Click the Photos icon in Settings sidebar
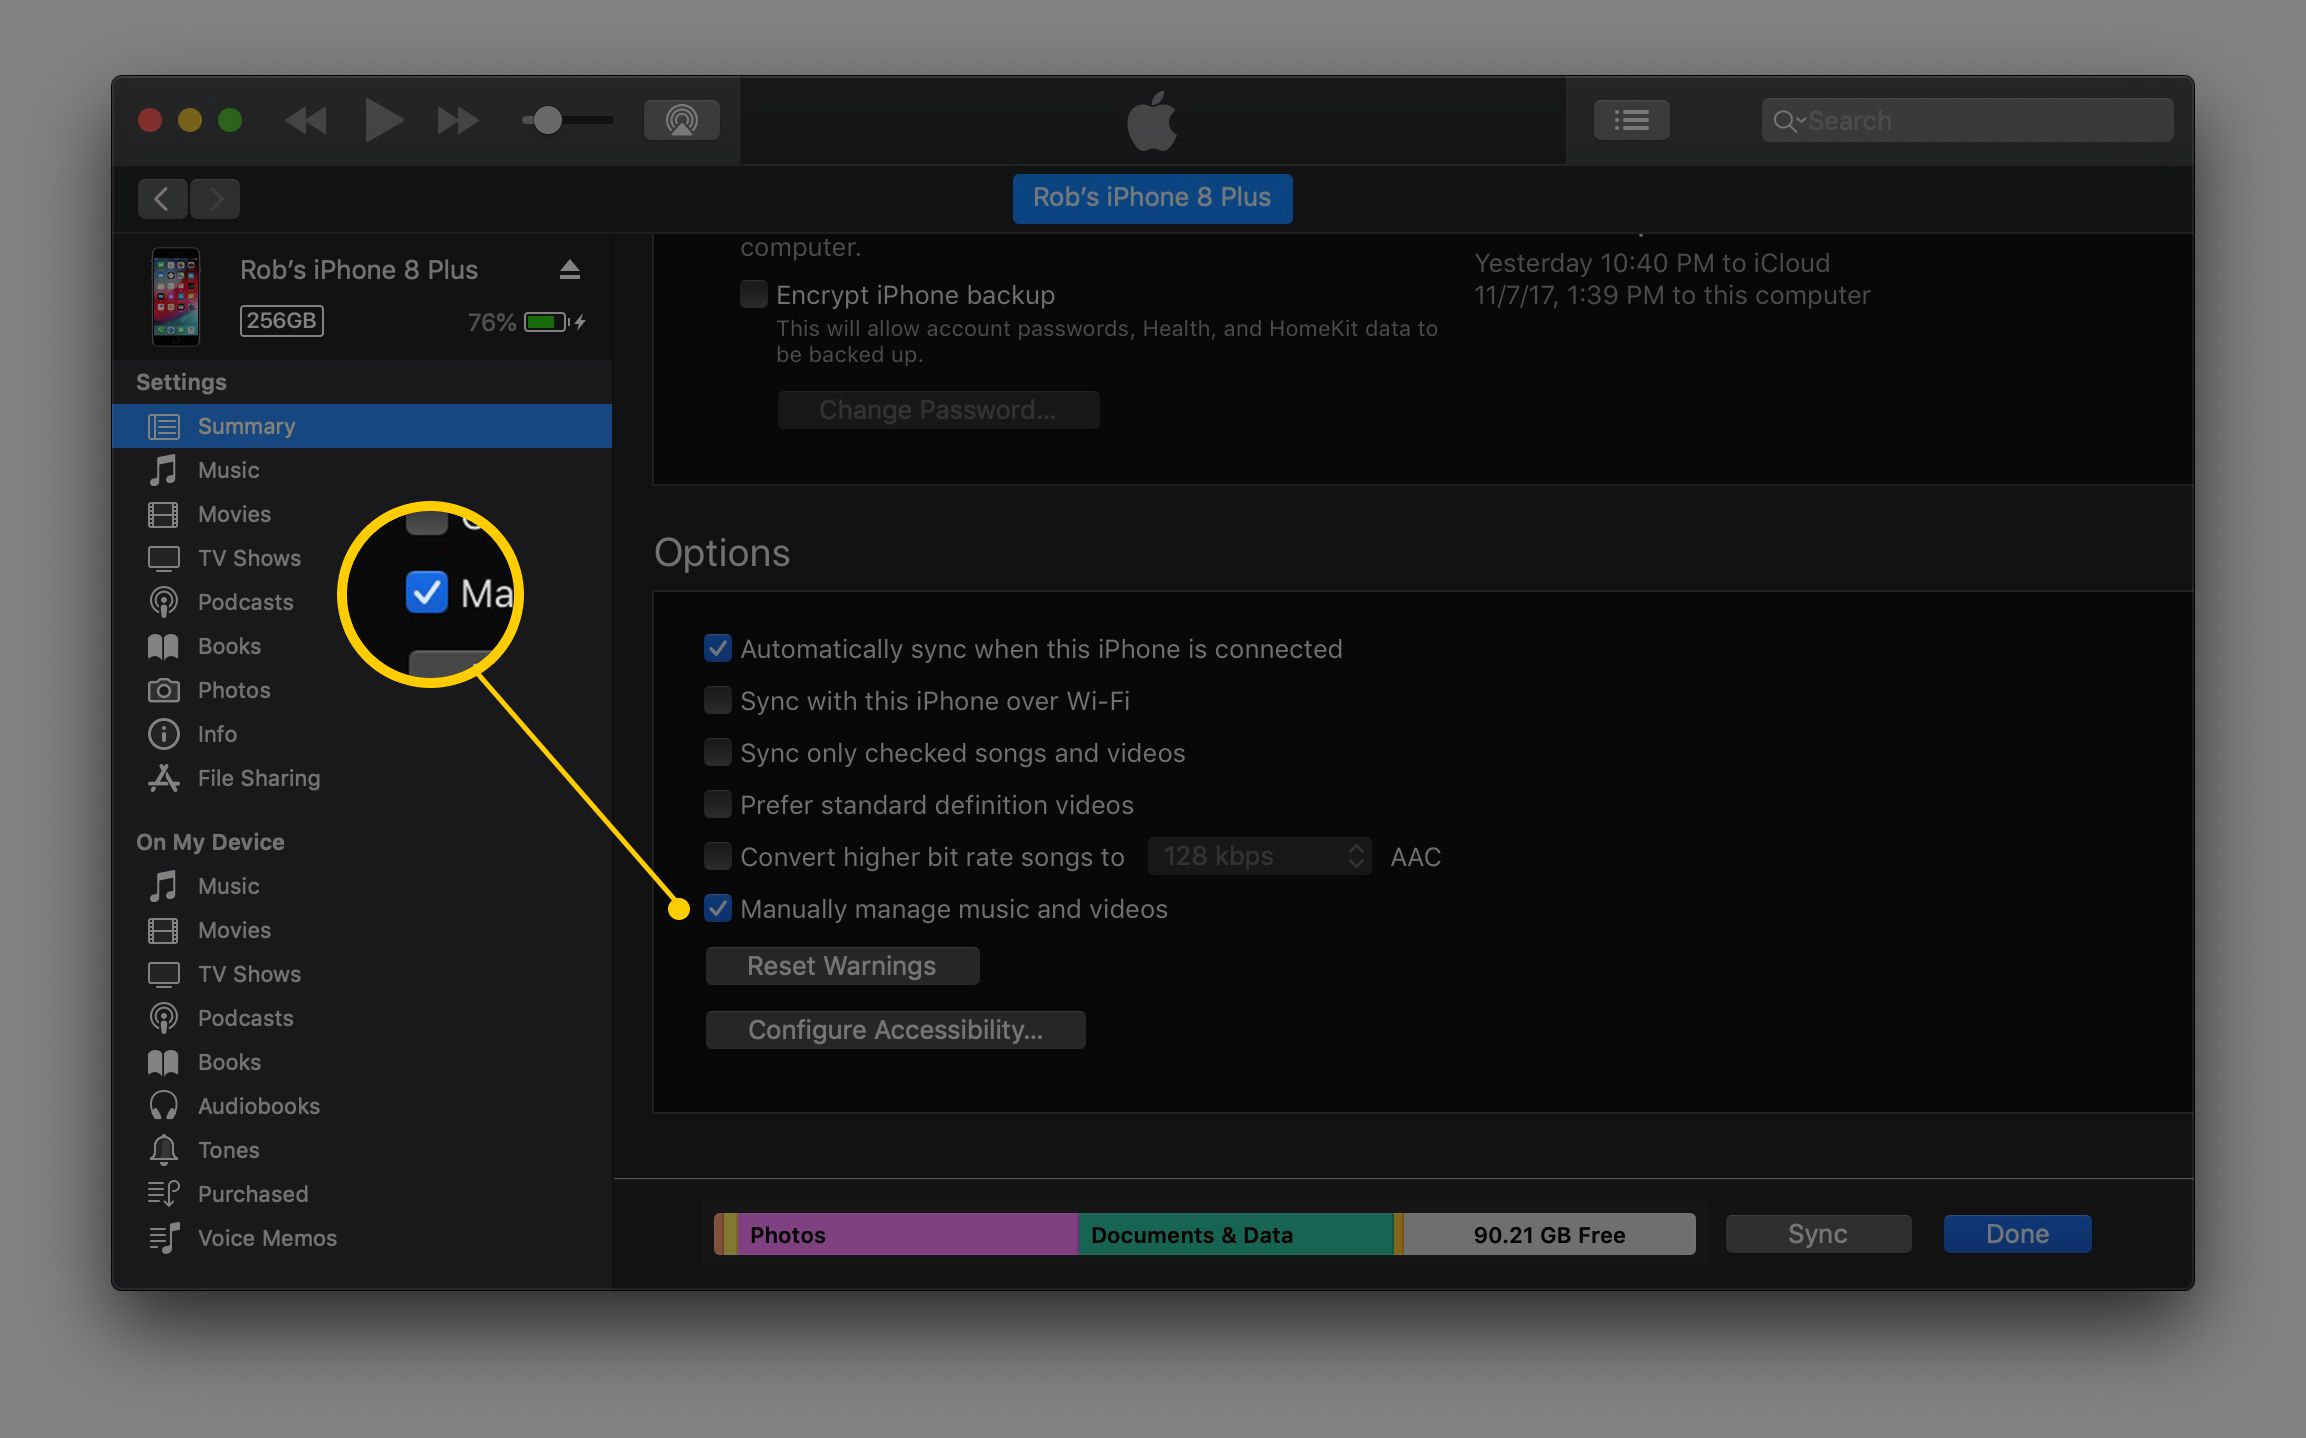Screen dimensions: 2306x1438 coord(166,689)
